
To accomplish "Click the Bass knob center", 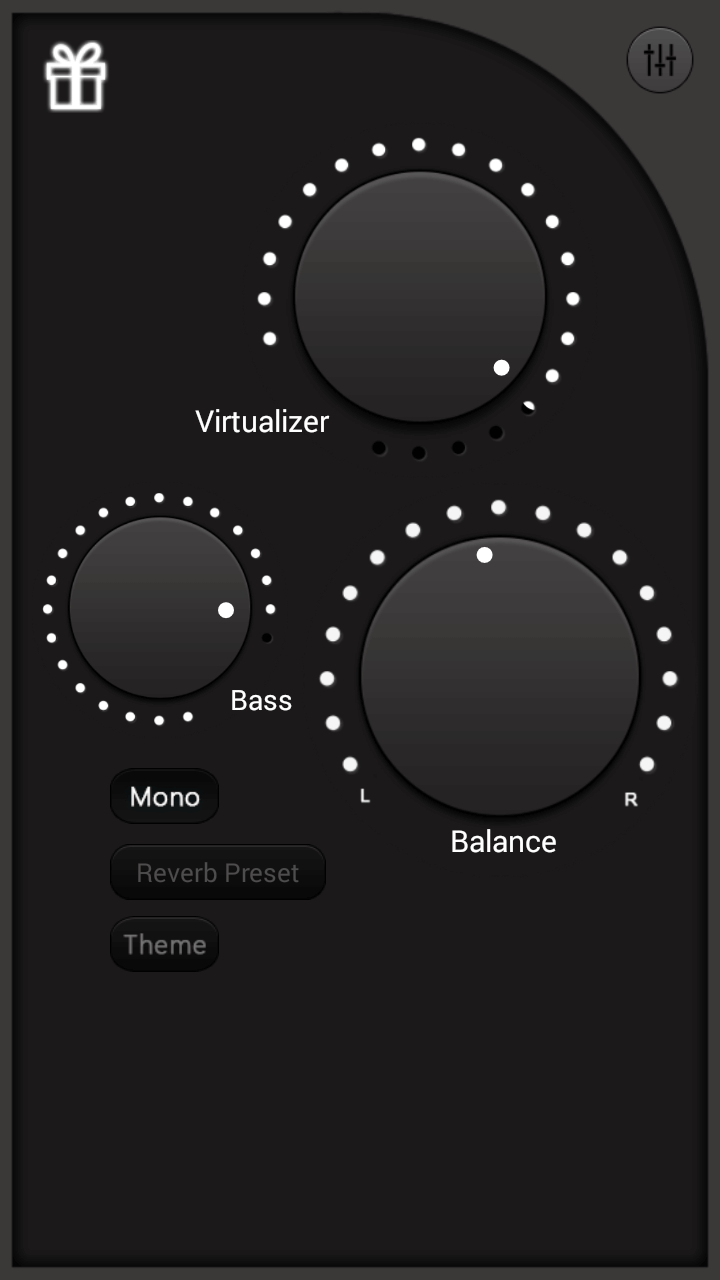I will [x=160, y=608].
